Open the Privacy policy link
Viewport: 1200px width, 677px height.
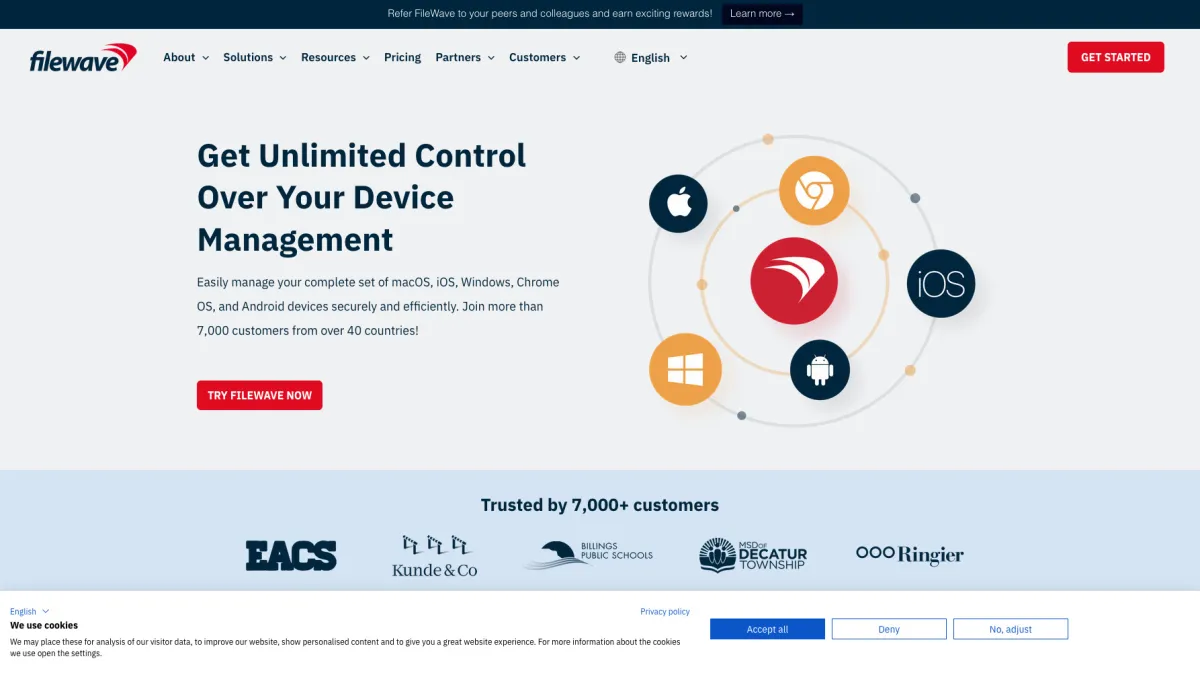665,611
